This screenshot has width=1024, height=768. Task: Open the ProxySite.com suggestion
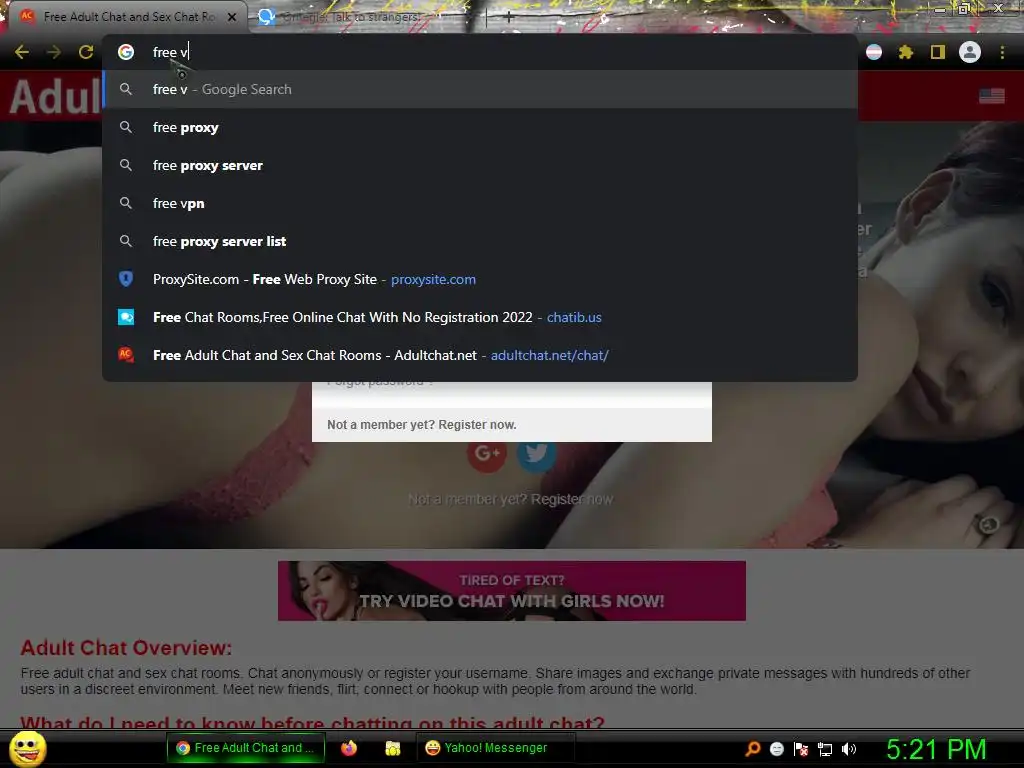tap(480, 280)
